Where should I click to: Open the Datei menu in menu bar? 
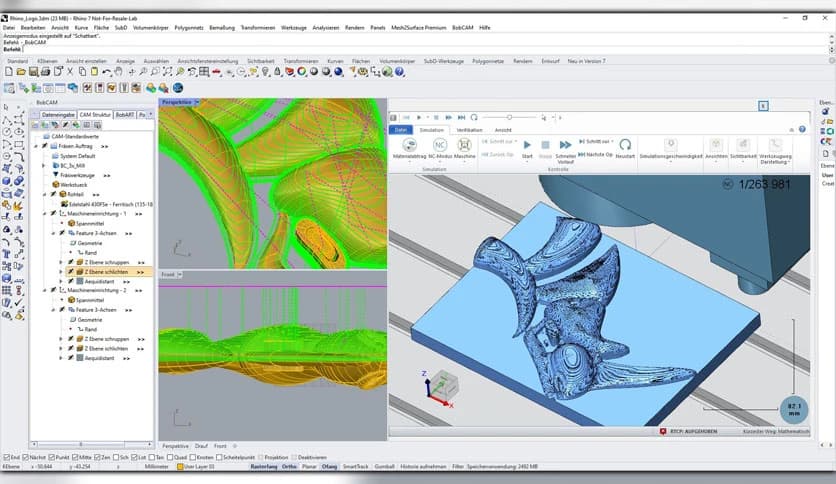9,28
